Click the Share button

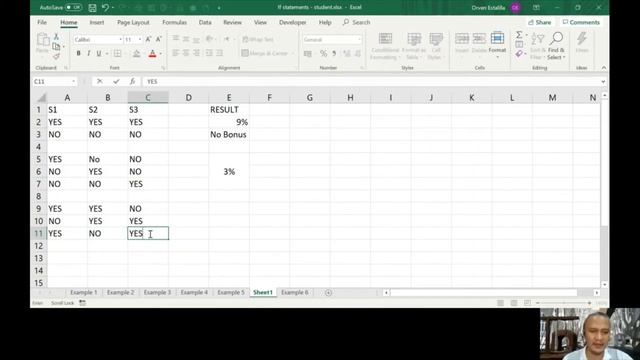tap(539, 22)
